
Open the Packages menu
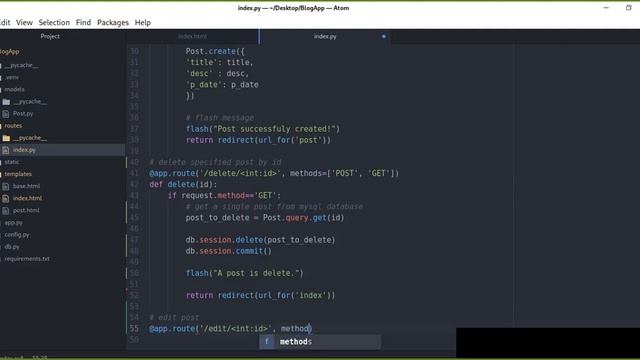pyautogui.click(x=113, y=22)
